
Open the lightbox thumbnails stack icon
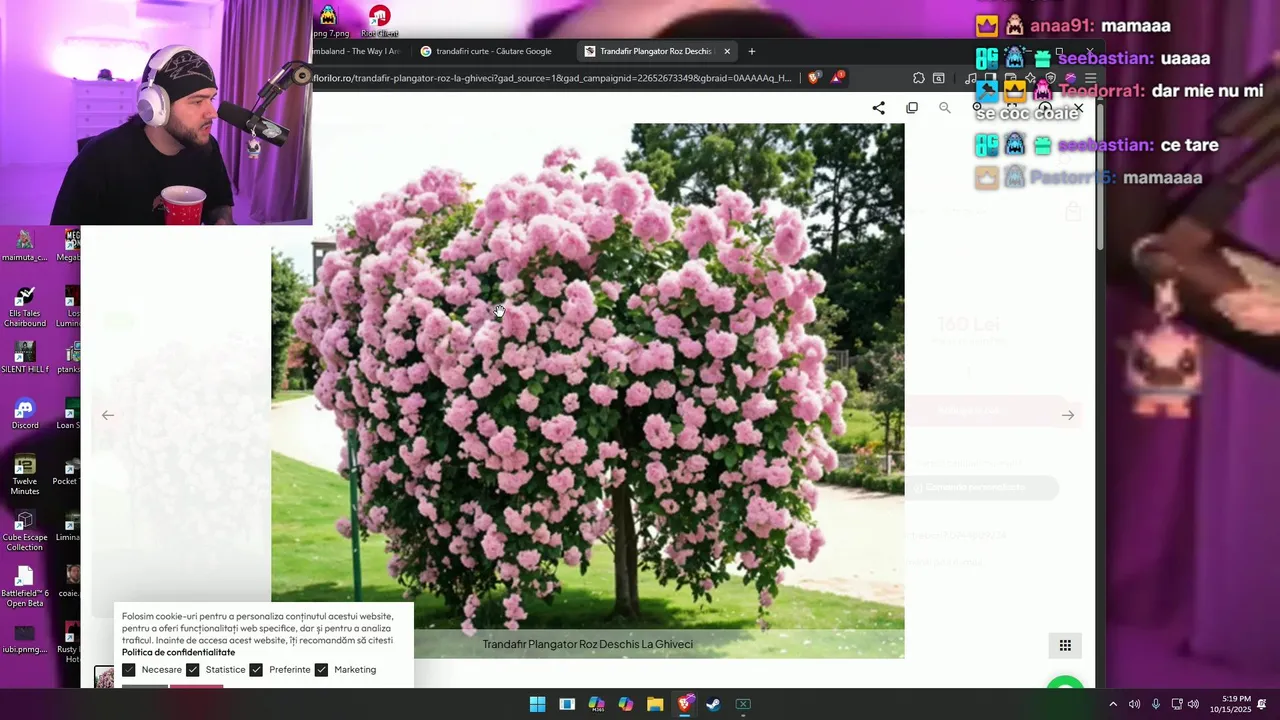[912, 108]
